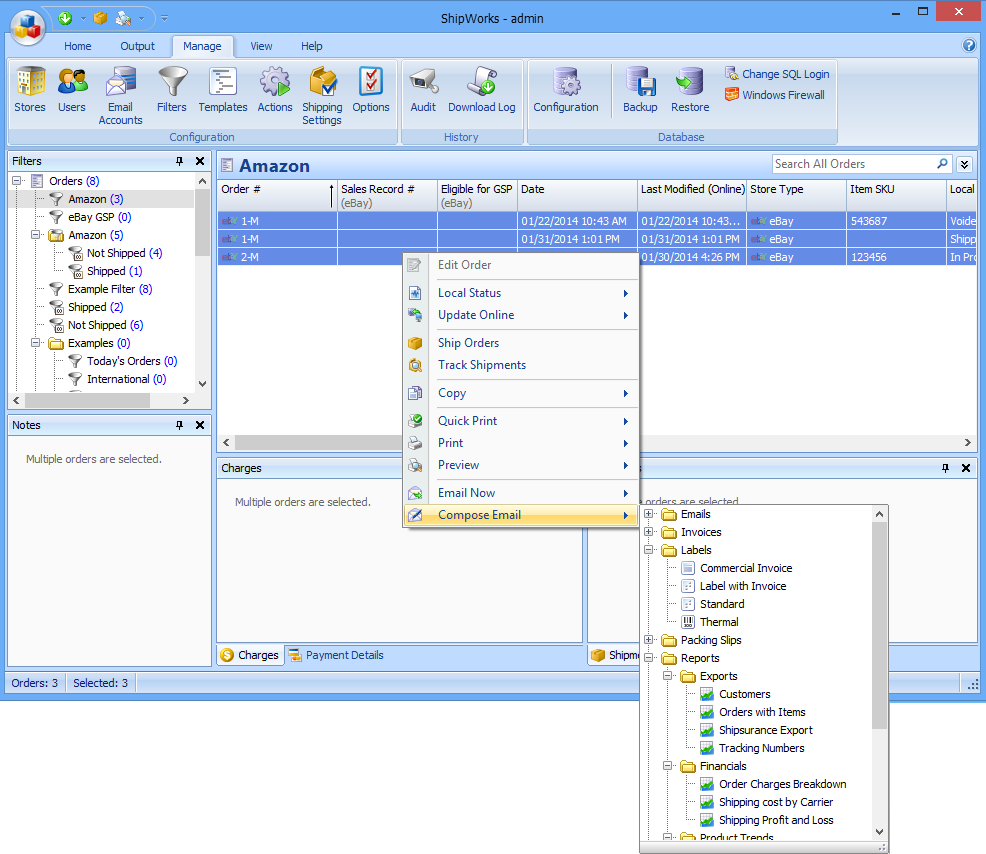Open the Help ribbon tab

click(x=311, y=46)
